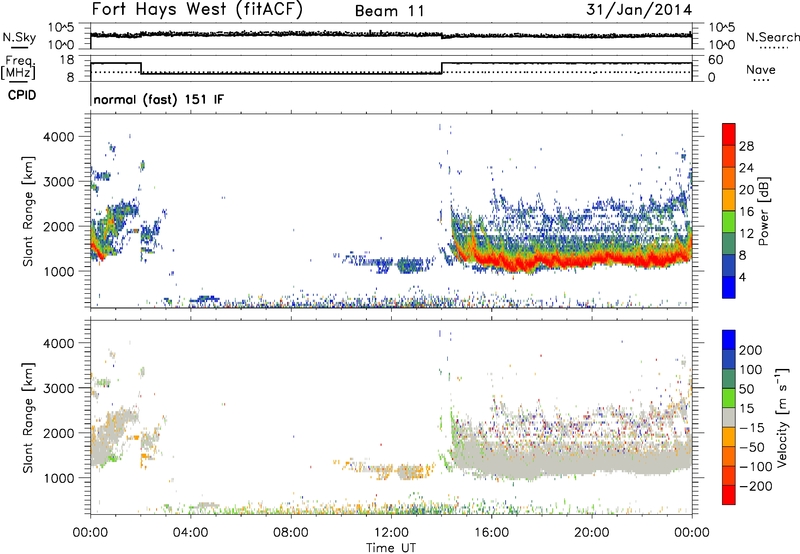Screen dimensions: 800x554
Task: Select the 'normal (fast) 151 IF' text
Action: (159, 99)
